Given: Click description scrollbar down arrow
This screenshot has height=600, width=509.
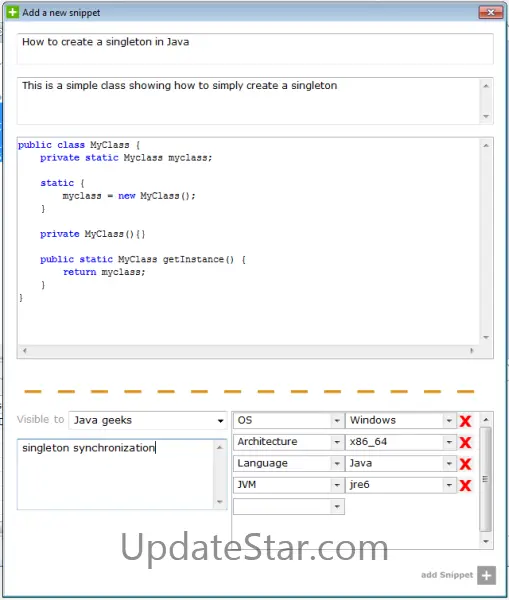Looking at the screenshot, I should click(x=486, y=116).
